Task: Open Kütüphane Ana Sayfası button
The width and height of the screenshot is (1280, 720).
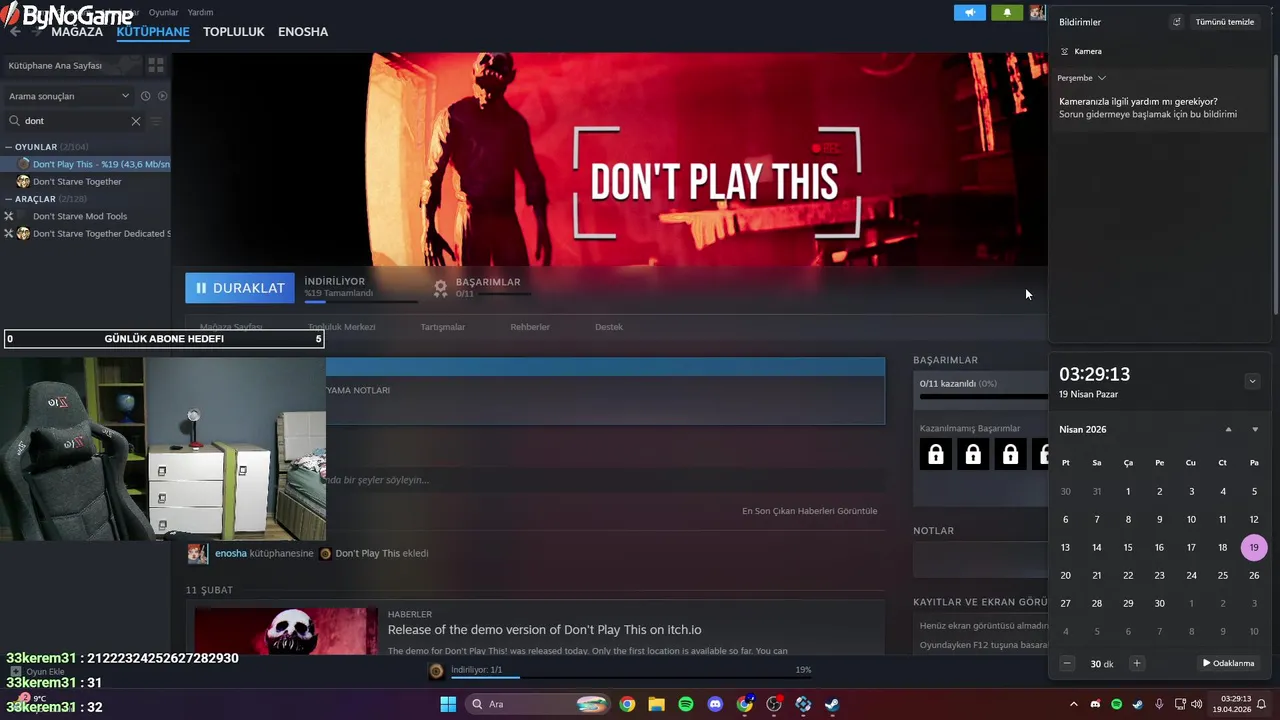Action: pyautogui.click(x=73, y=65)
